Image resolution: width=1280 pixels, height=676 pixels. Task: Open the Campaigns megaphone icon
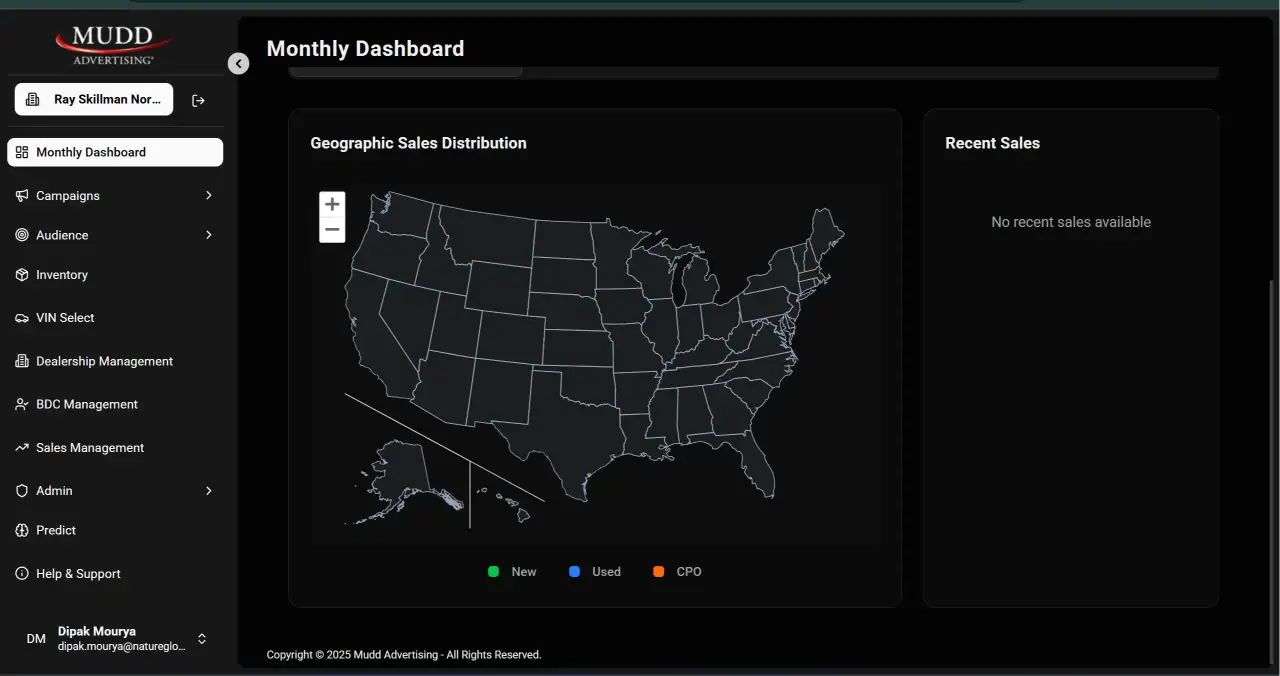coord(22,195)
